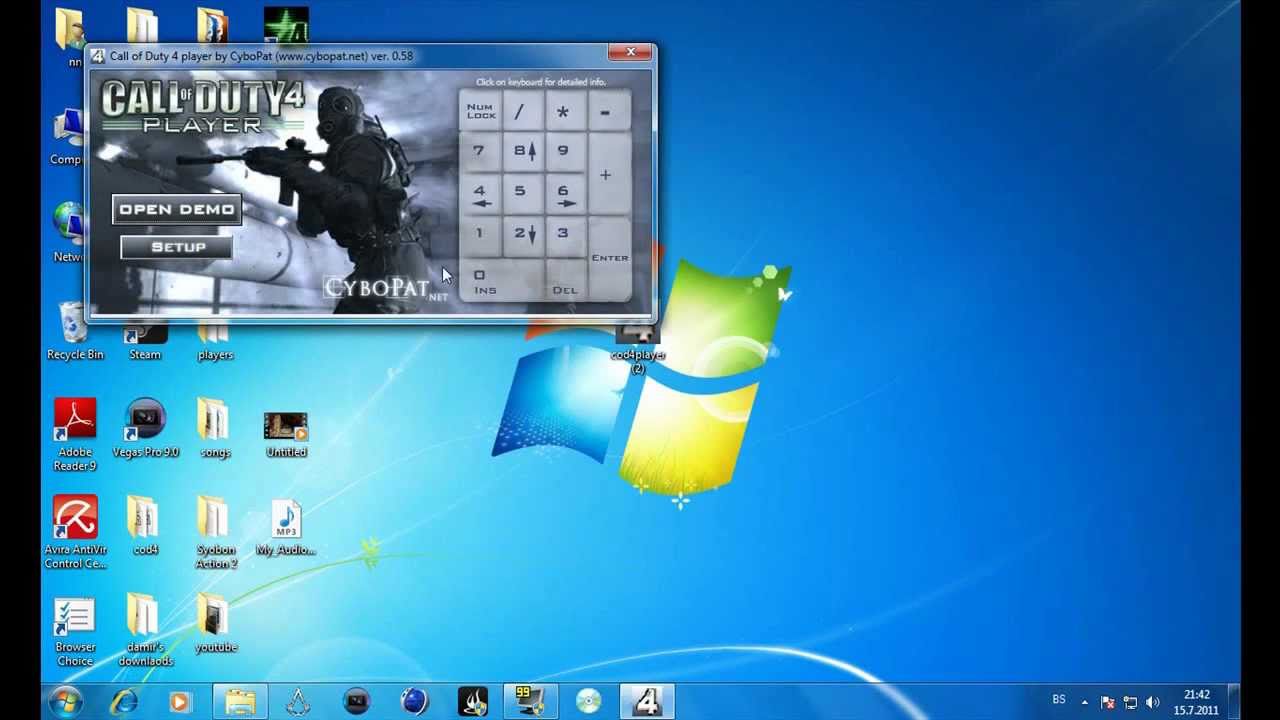Click the 0 Ins key on the numpad
Screen dimensions: 1280x720
502,279
